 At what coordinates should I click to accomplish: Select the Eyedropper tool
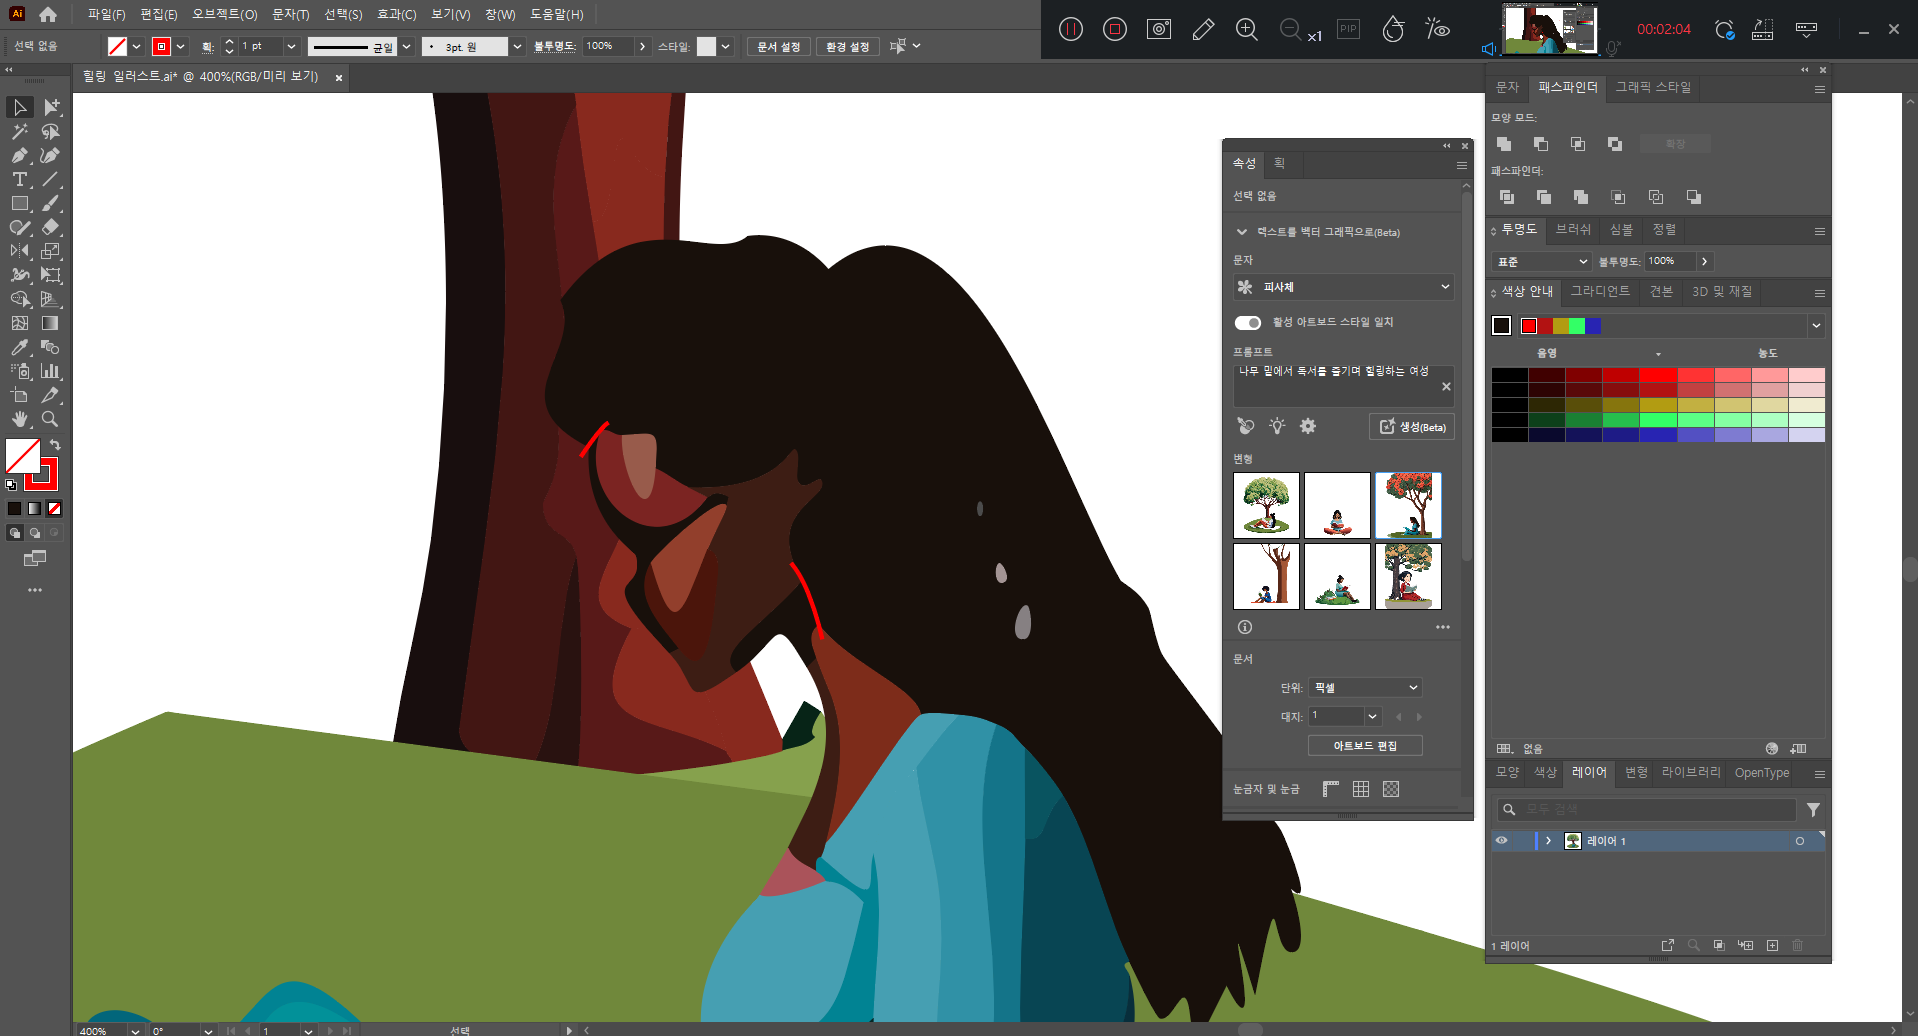[x=20, y=347]
